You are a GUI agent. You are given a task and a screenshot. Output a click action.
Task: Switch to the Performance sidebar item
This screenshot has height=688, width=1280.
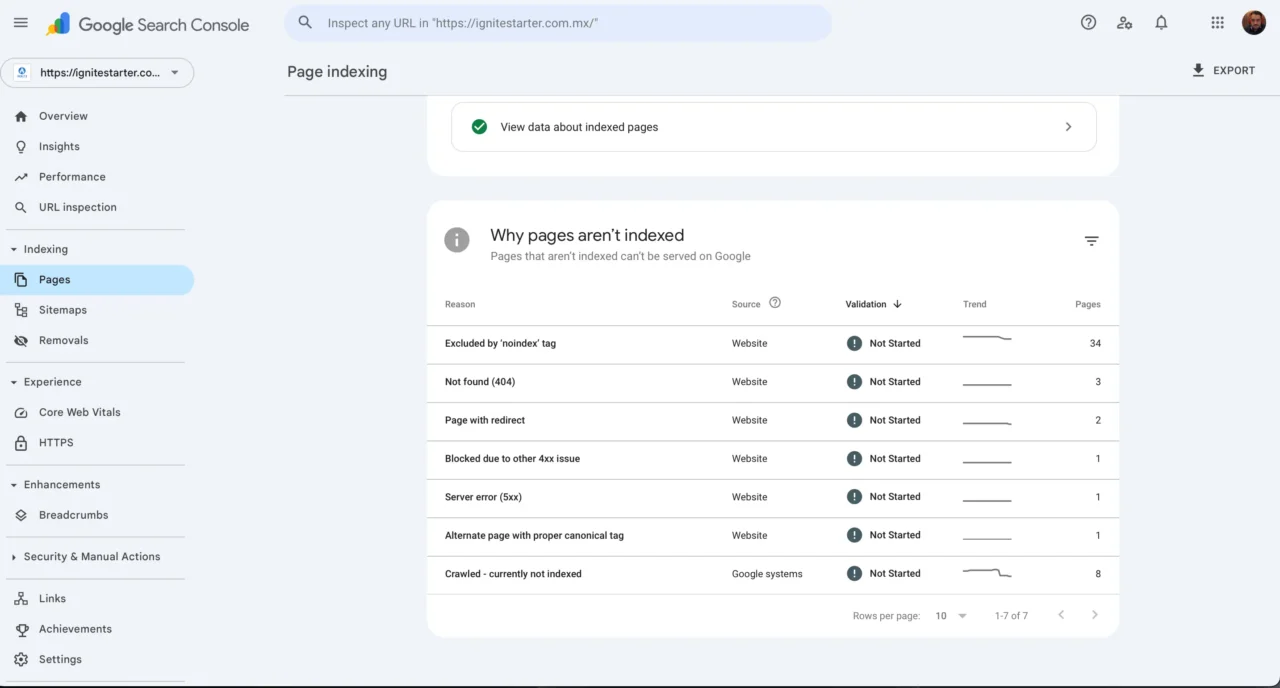tap(74, 176)
